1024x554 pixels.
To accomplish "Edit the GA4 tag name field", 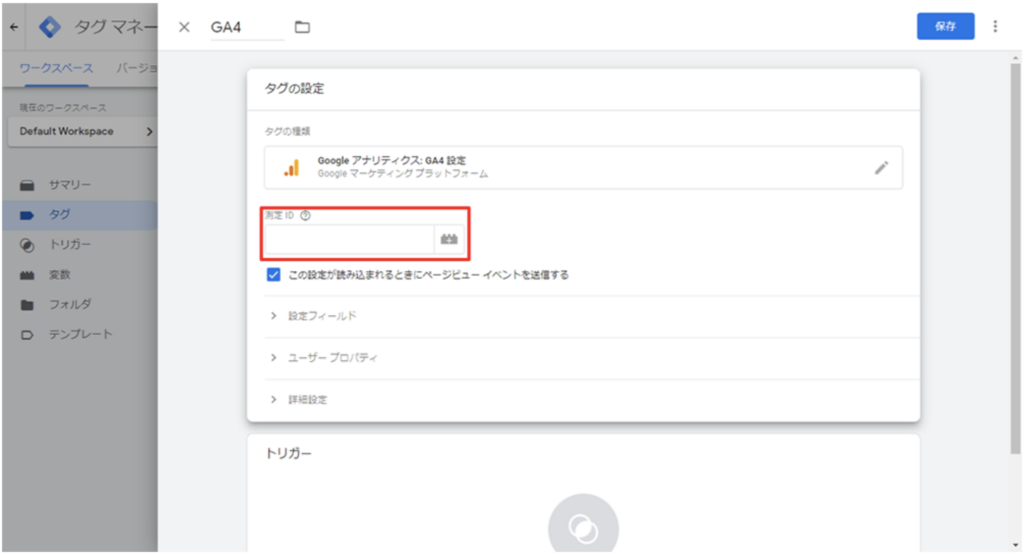I will (x=248, y=27).
